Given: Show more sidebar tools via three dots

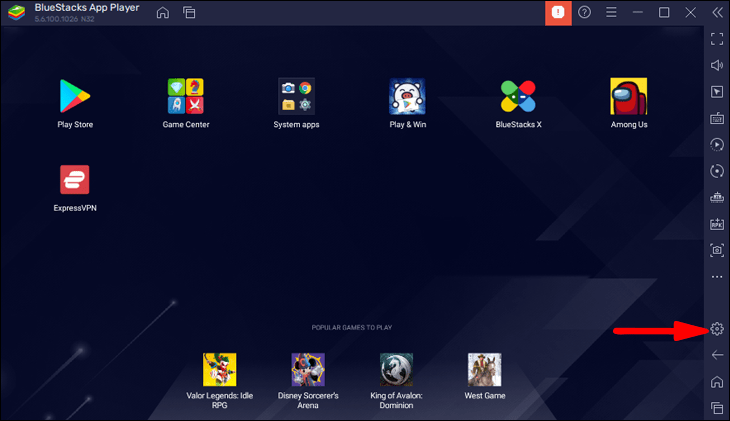Looking at the screenshot, I should click(x=717, y=277).
